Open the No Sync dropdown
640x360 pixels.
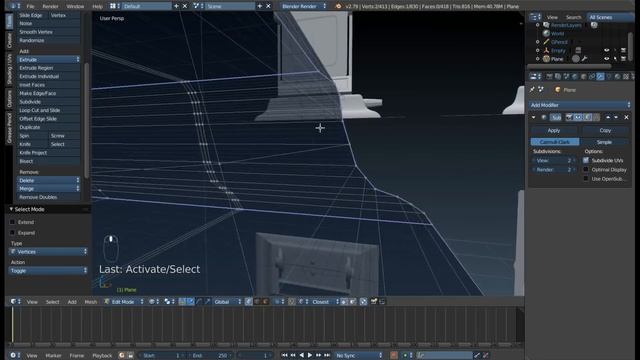(359, 356)
